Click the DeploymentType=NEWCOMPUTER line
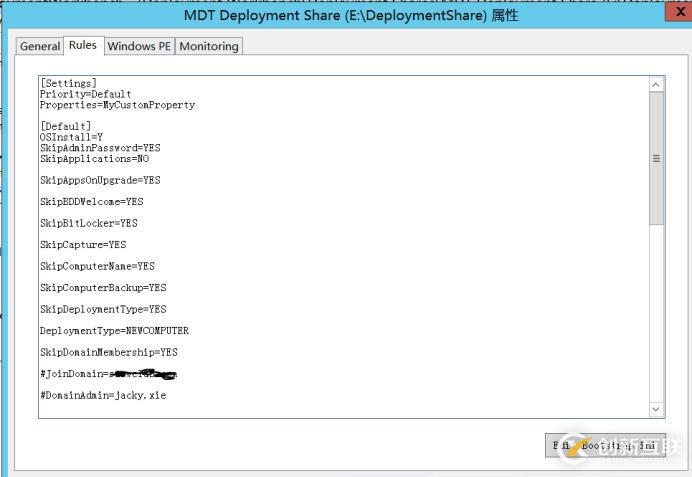This screenshot has width=692, height=477. click(114, 331)
